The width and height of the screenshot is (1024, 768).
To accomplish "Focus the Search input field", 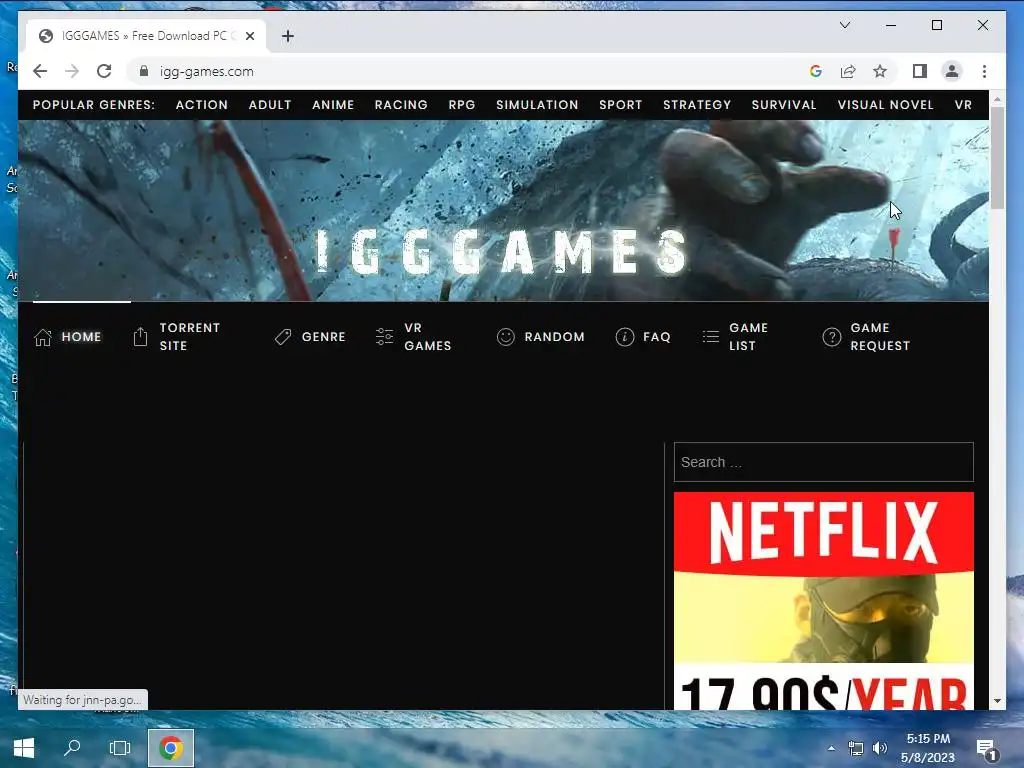I will 824,462.
